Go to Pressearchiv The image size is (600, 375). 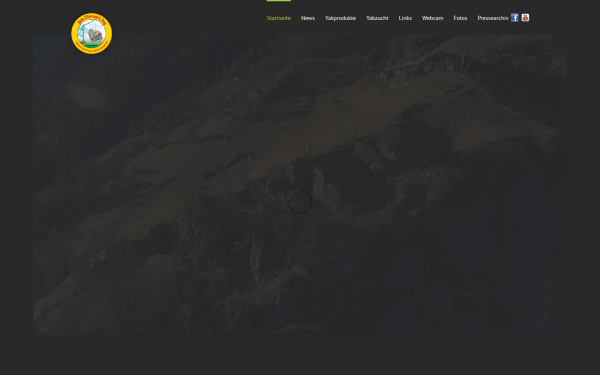point(493,18)
